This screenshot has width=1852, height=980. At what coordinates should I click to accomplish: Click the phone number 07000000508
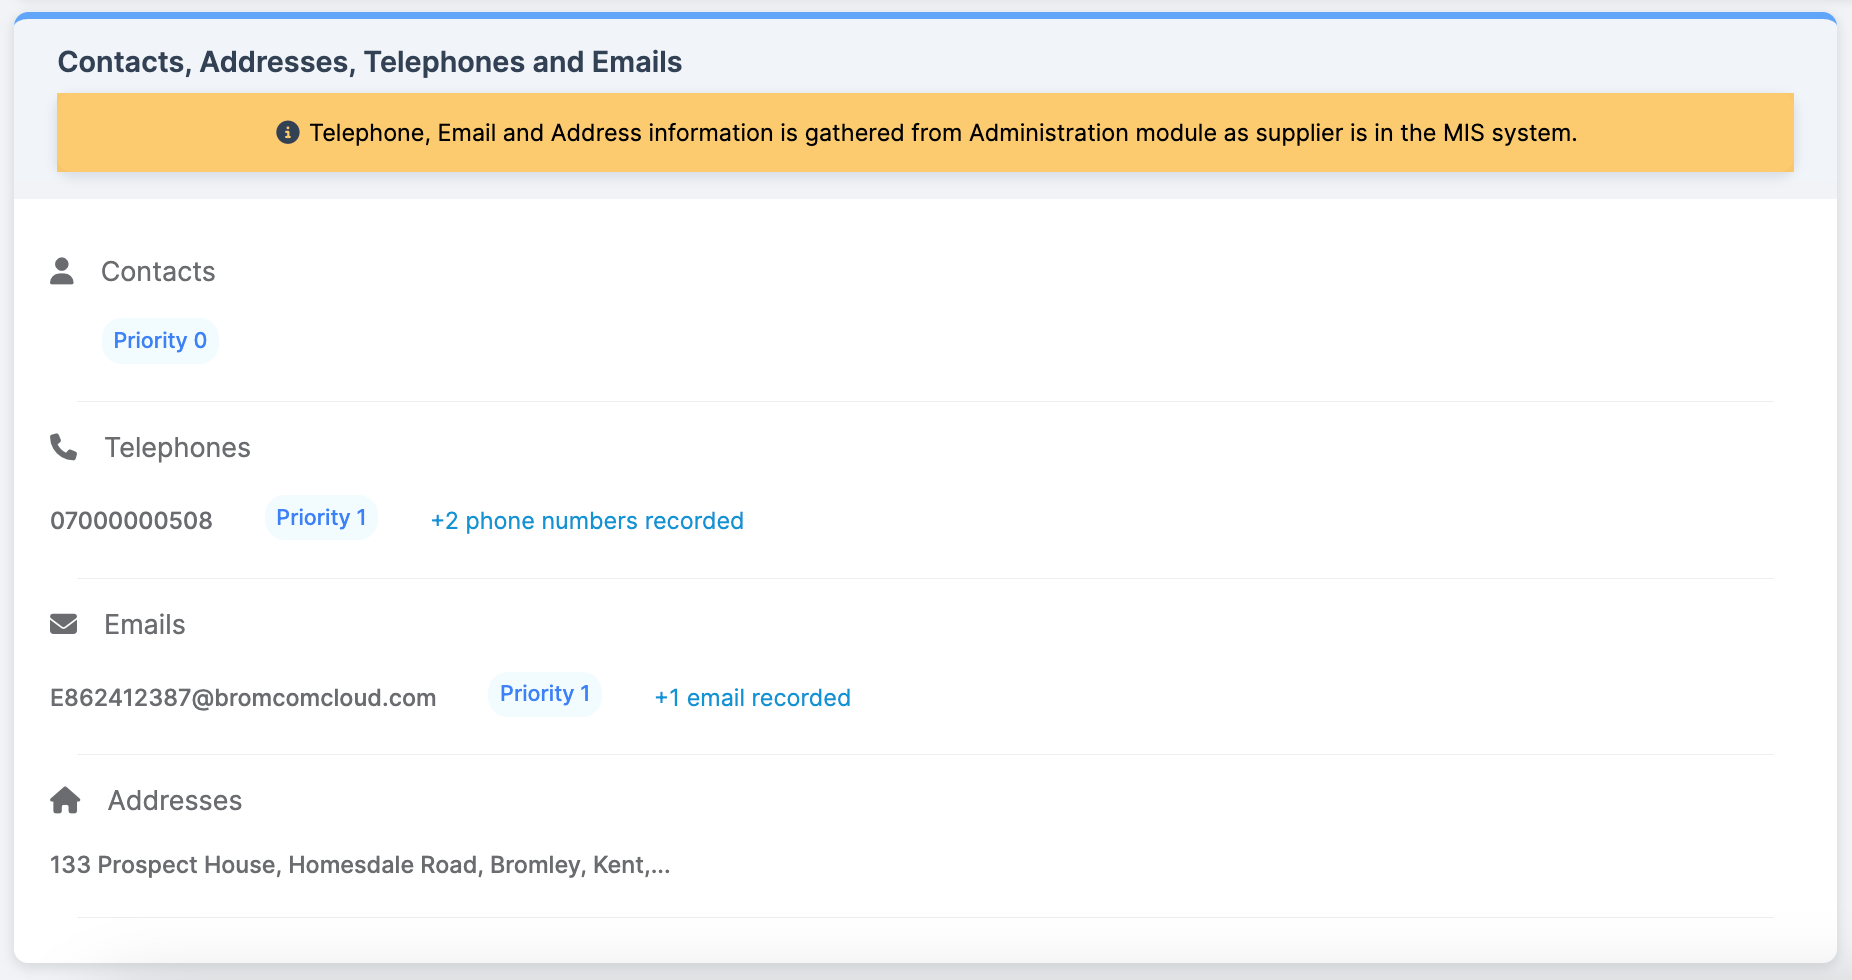click(131, 521)
